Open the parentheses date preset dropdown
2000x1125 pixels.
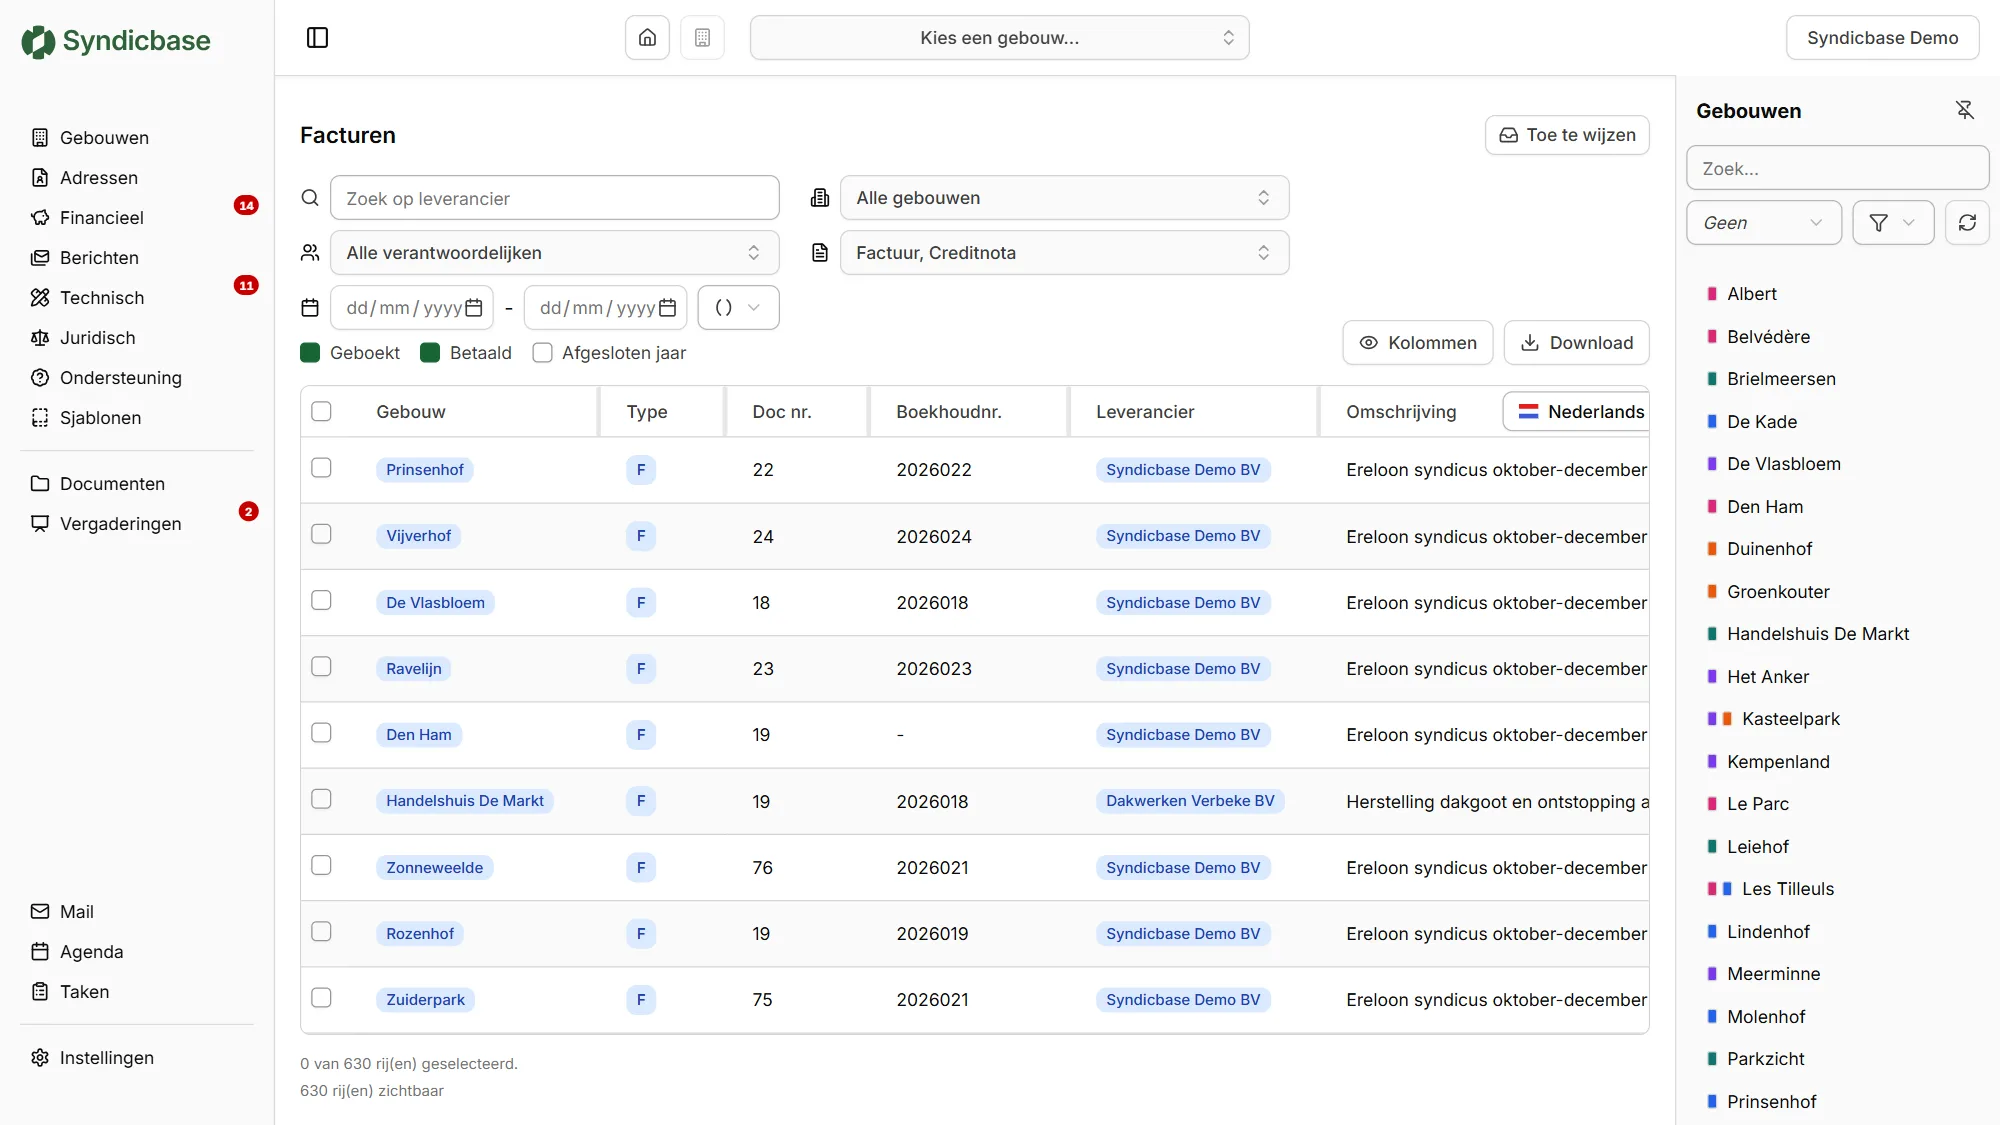click(x=738, y=308)
